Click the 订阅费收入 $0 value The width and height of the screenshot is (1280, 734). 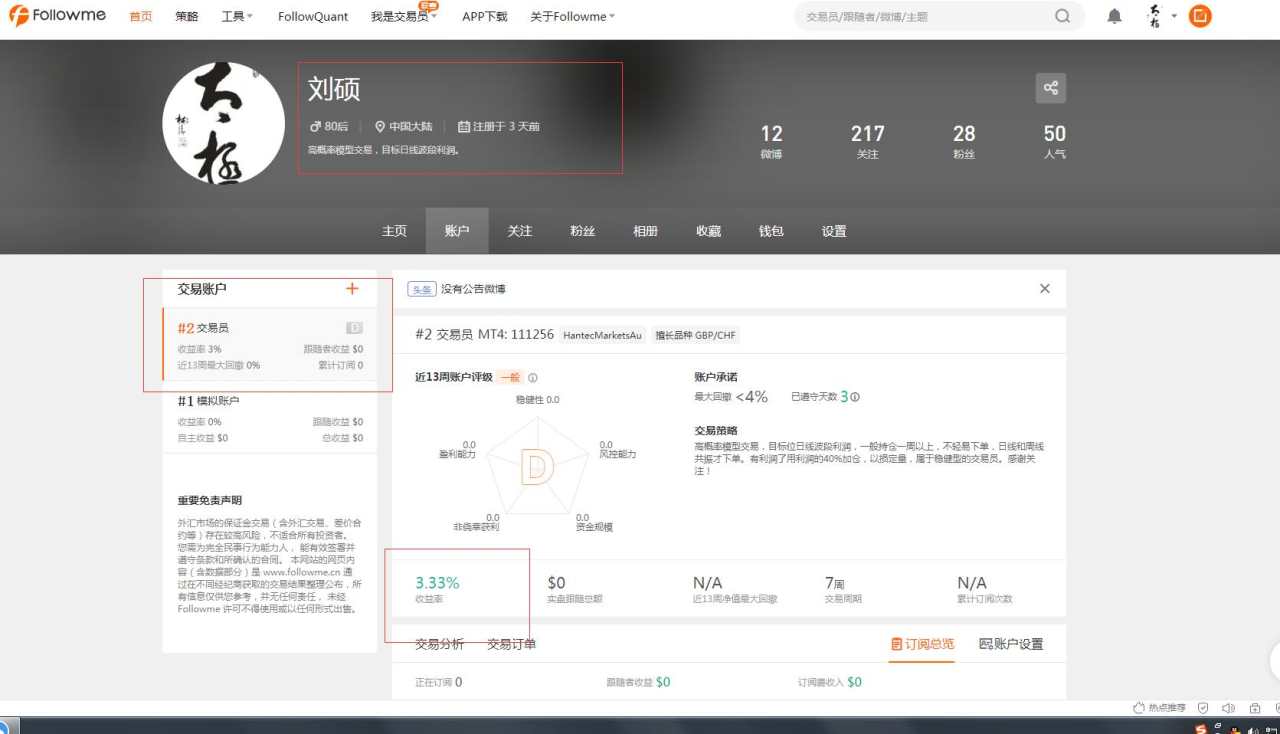pos(830,682)
